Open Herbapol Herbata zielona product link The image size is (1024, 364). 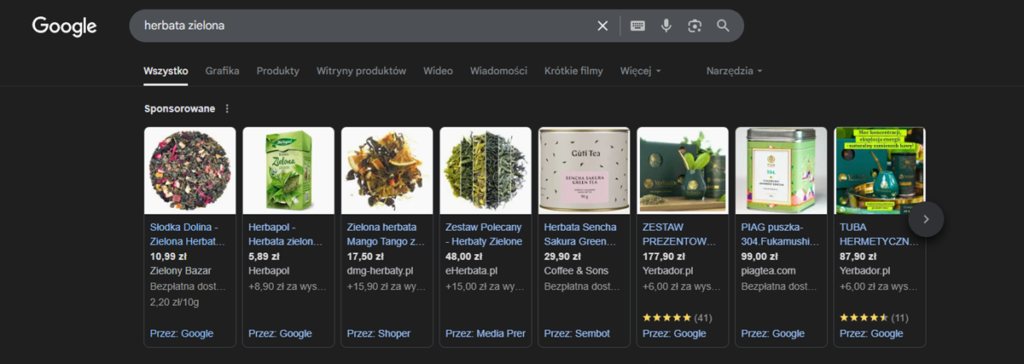click(x=285, y=235)
